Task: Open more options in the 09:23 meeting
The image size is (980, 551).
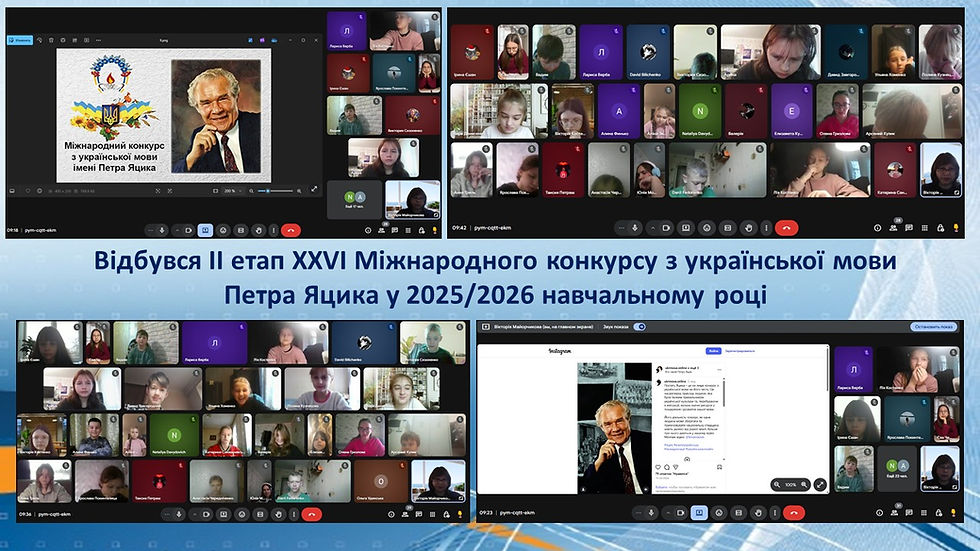Action: 775,513
